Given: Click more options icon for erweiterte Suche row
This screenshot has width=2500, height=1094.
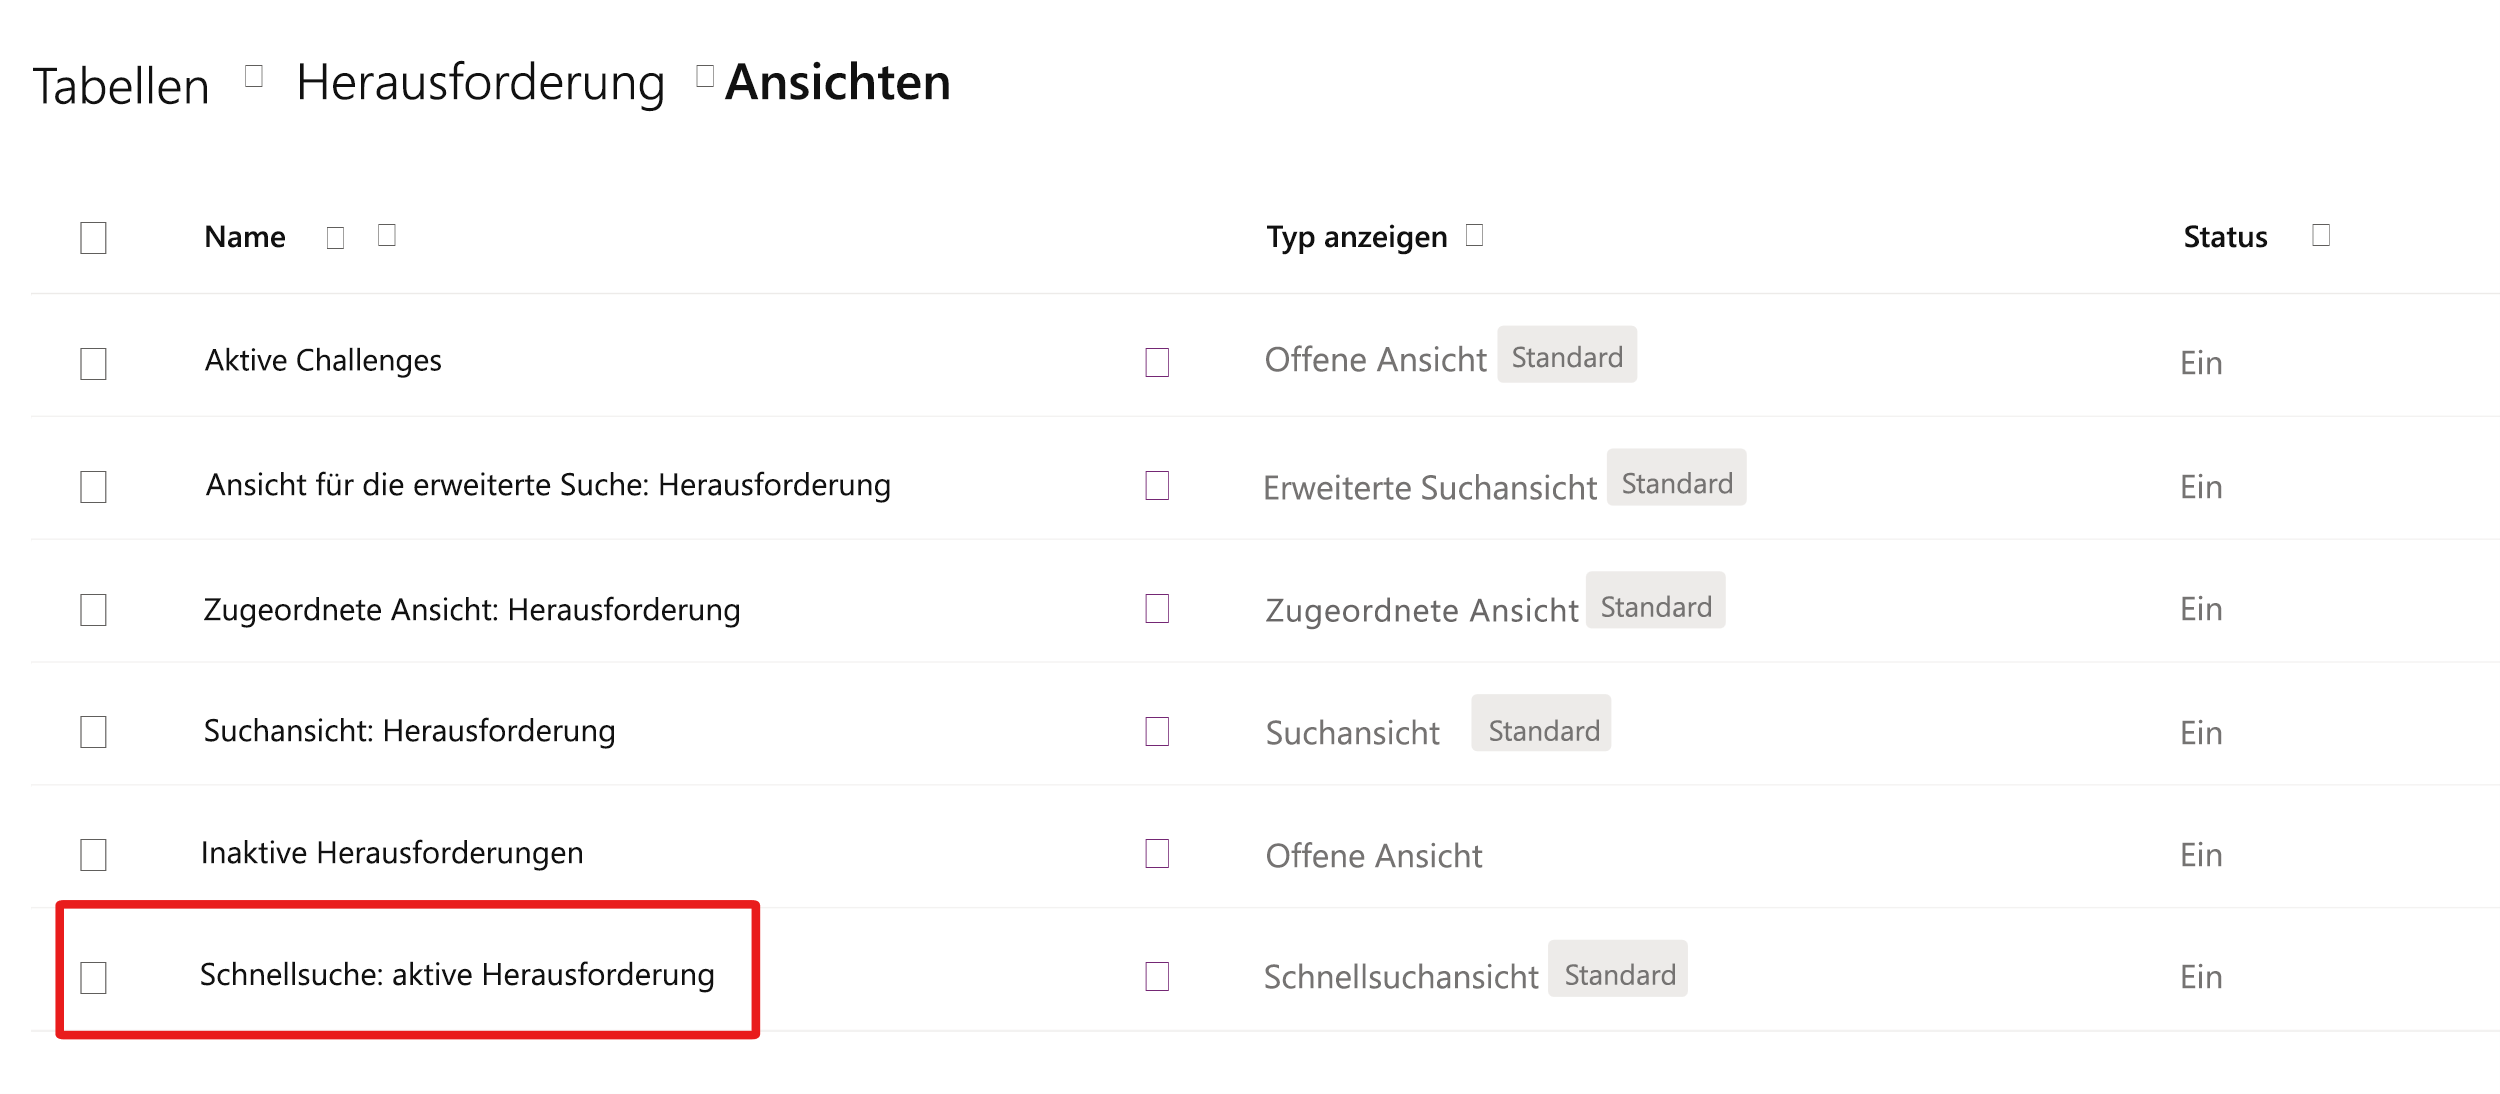Looking at the screenshot, I should click(x=1157, y=485).
